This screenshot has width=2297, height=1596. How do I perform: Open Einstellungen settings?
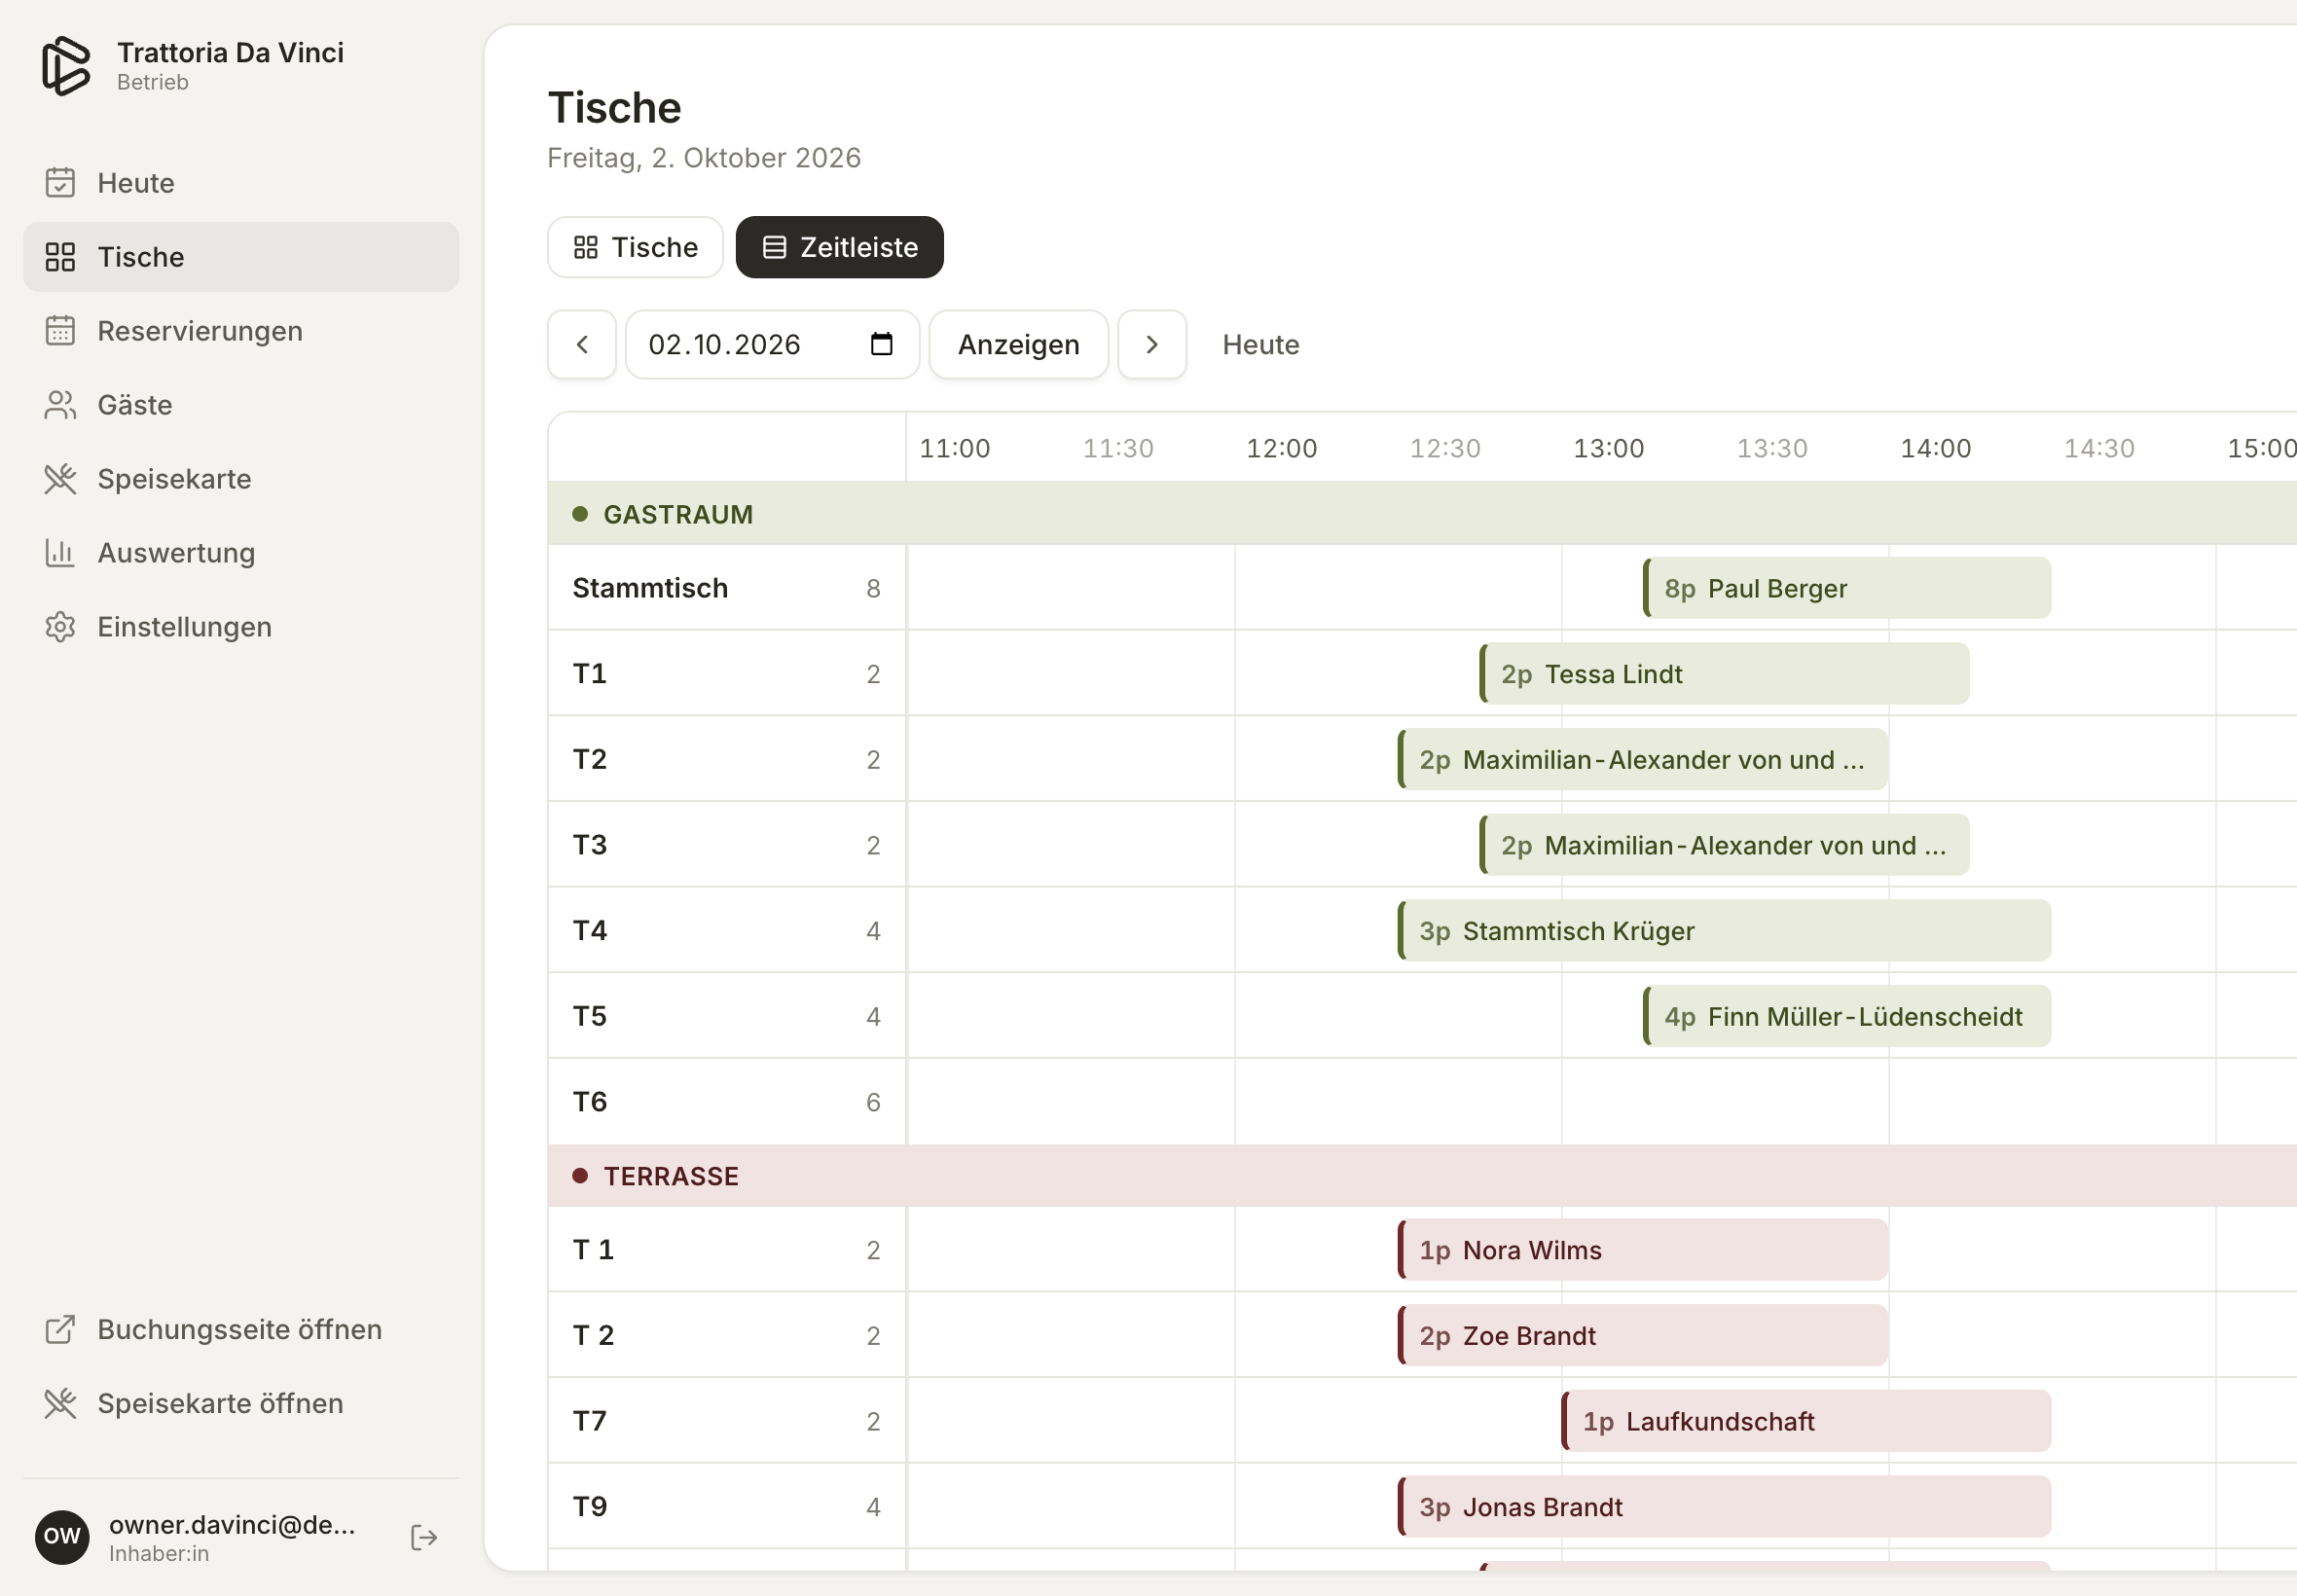pyautogui.click(x=240, y=627)
